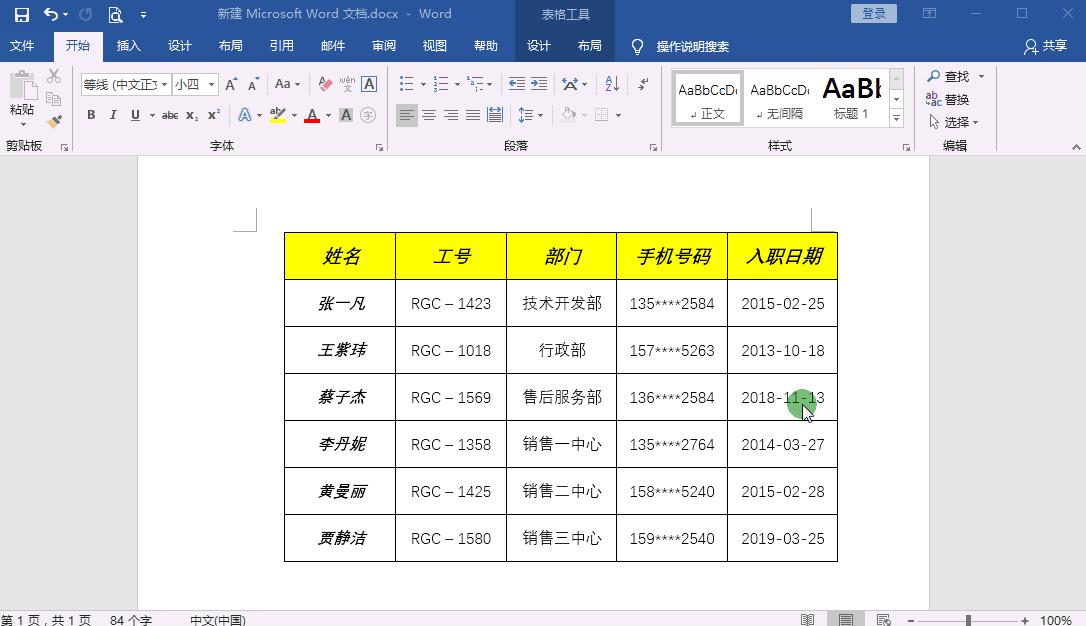Toggle bold formatting
Viewport: 1086px width, 626px height.
click(x=91, y=114)
